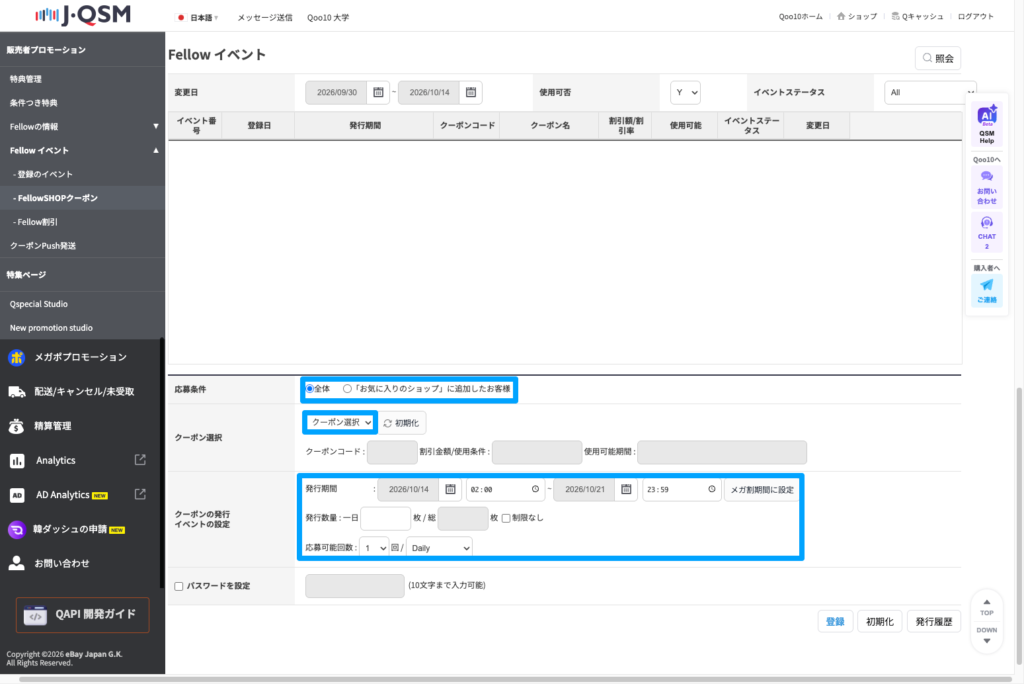The width and height of the screenshot is (1024, 684).
Task: Click bottom 初期化 button beside 登録
Action: point(880,621)
